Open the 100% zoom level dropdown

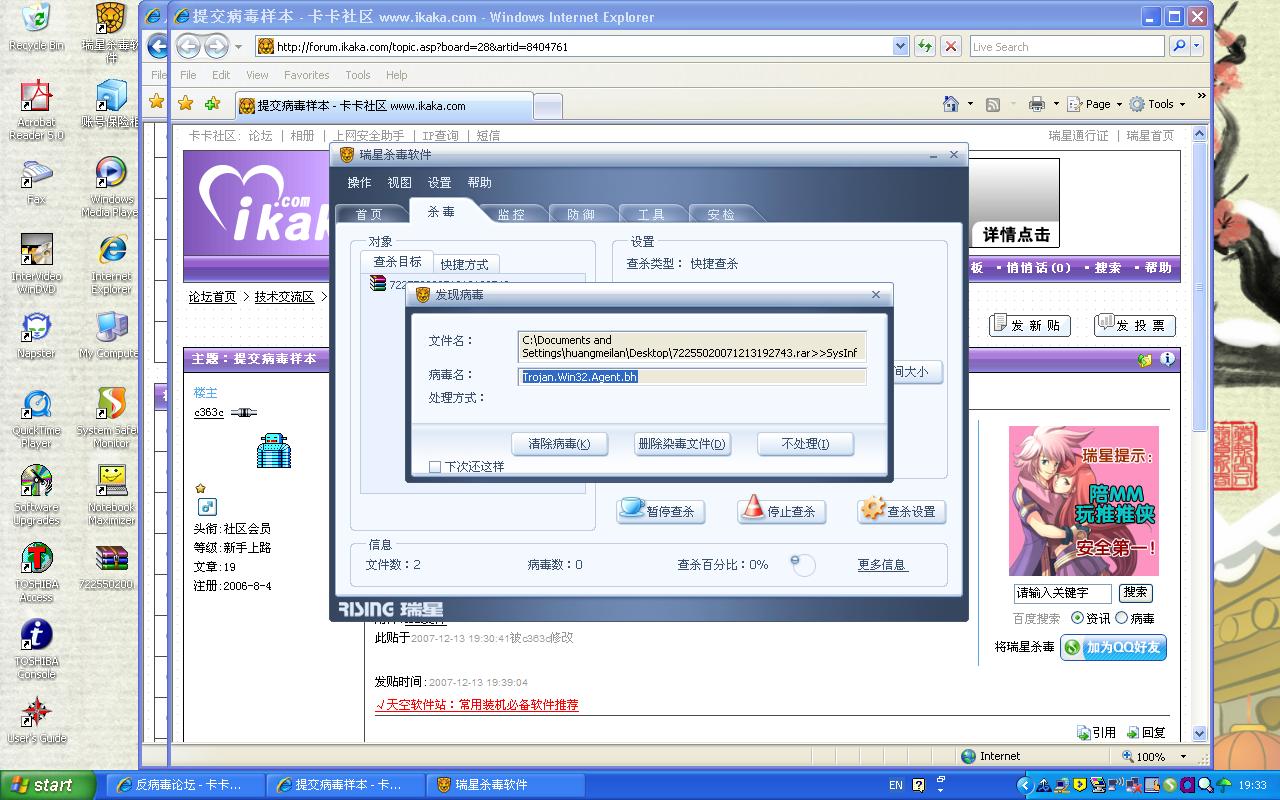(1184, 757)
